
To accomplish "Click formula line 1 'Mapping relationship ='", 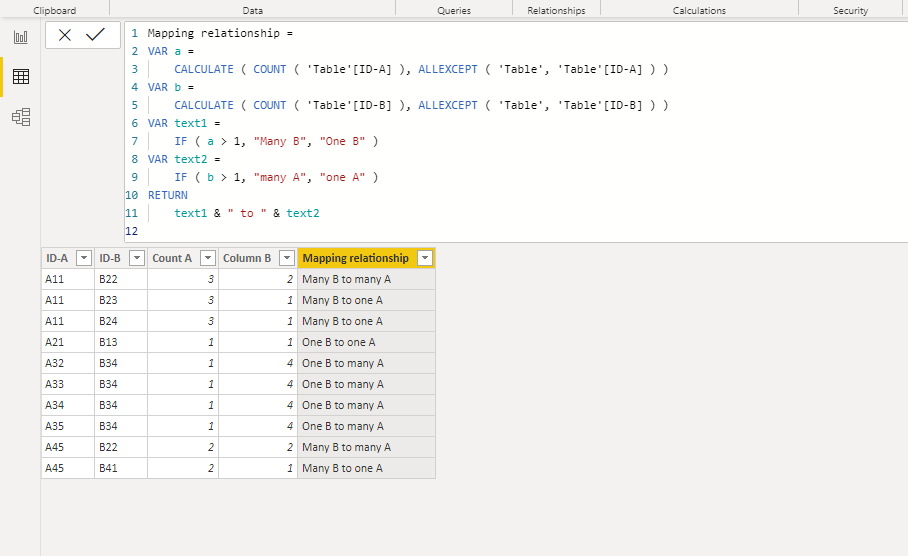I will (x=220, y=33).
